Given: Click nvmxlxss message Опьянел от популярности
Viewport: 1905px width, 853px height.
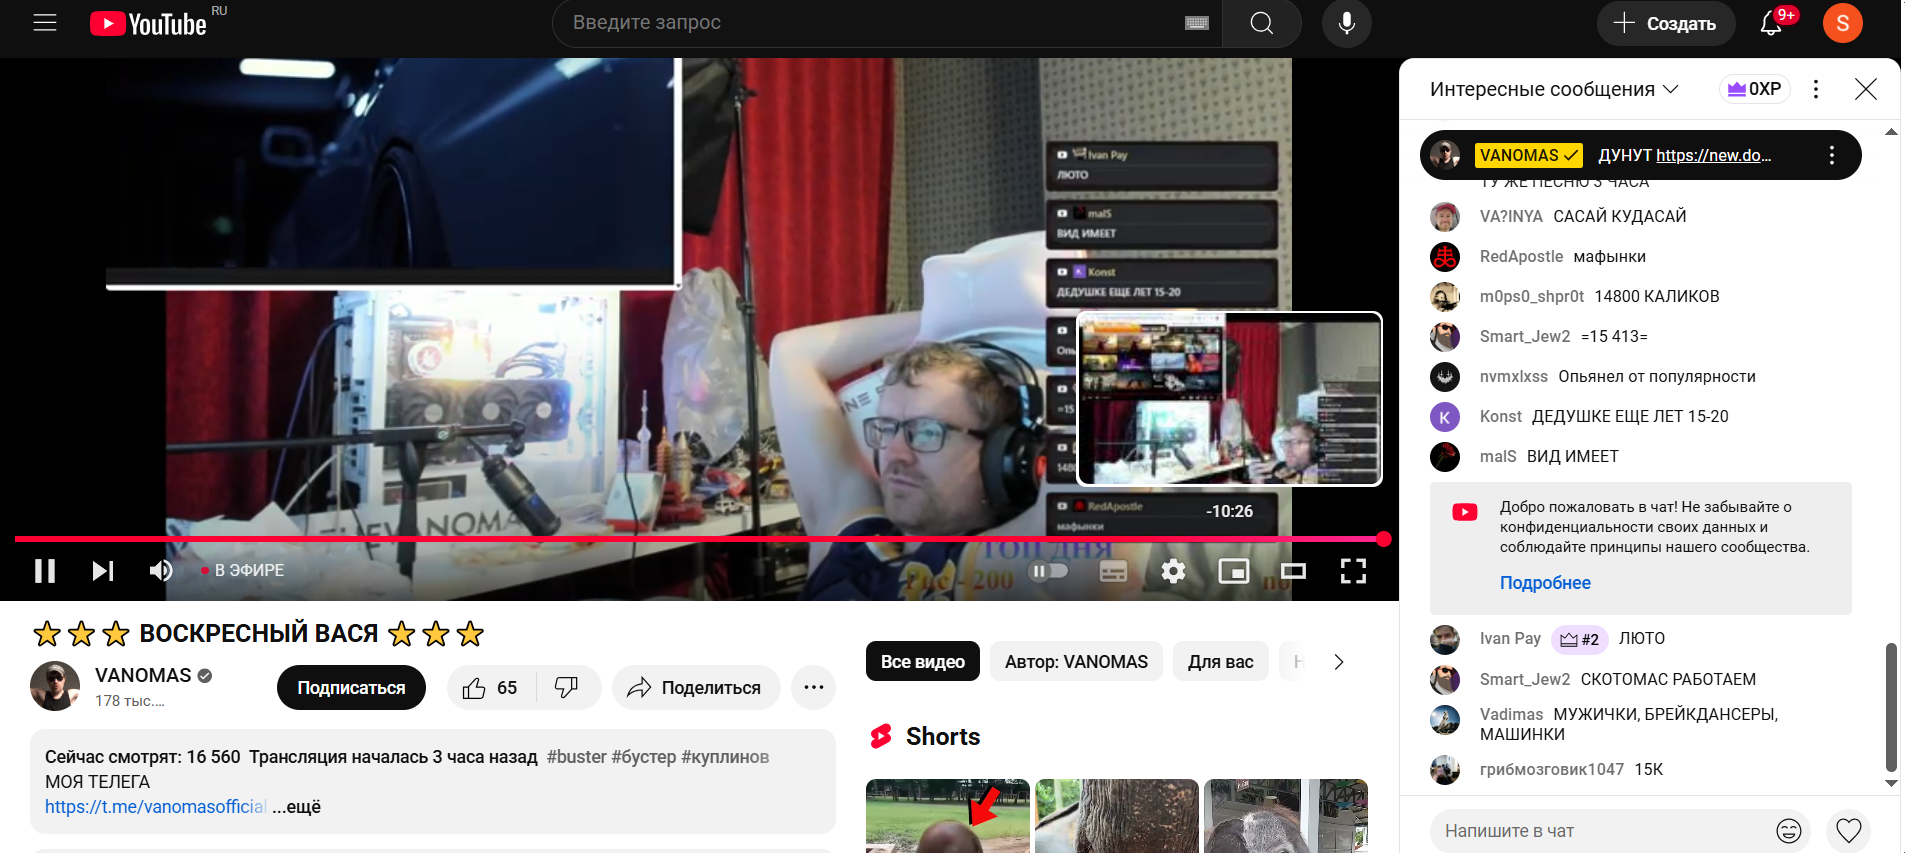Looking at the screenshot, I should pos(1657,377).
